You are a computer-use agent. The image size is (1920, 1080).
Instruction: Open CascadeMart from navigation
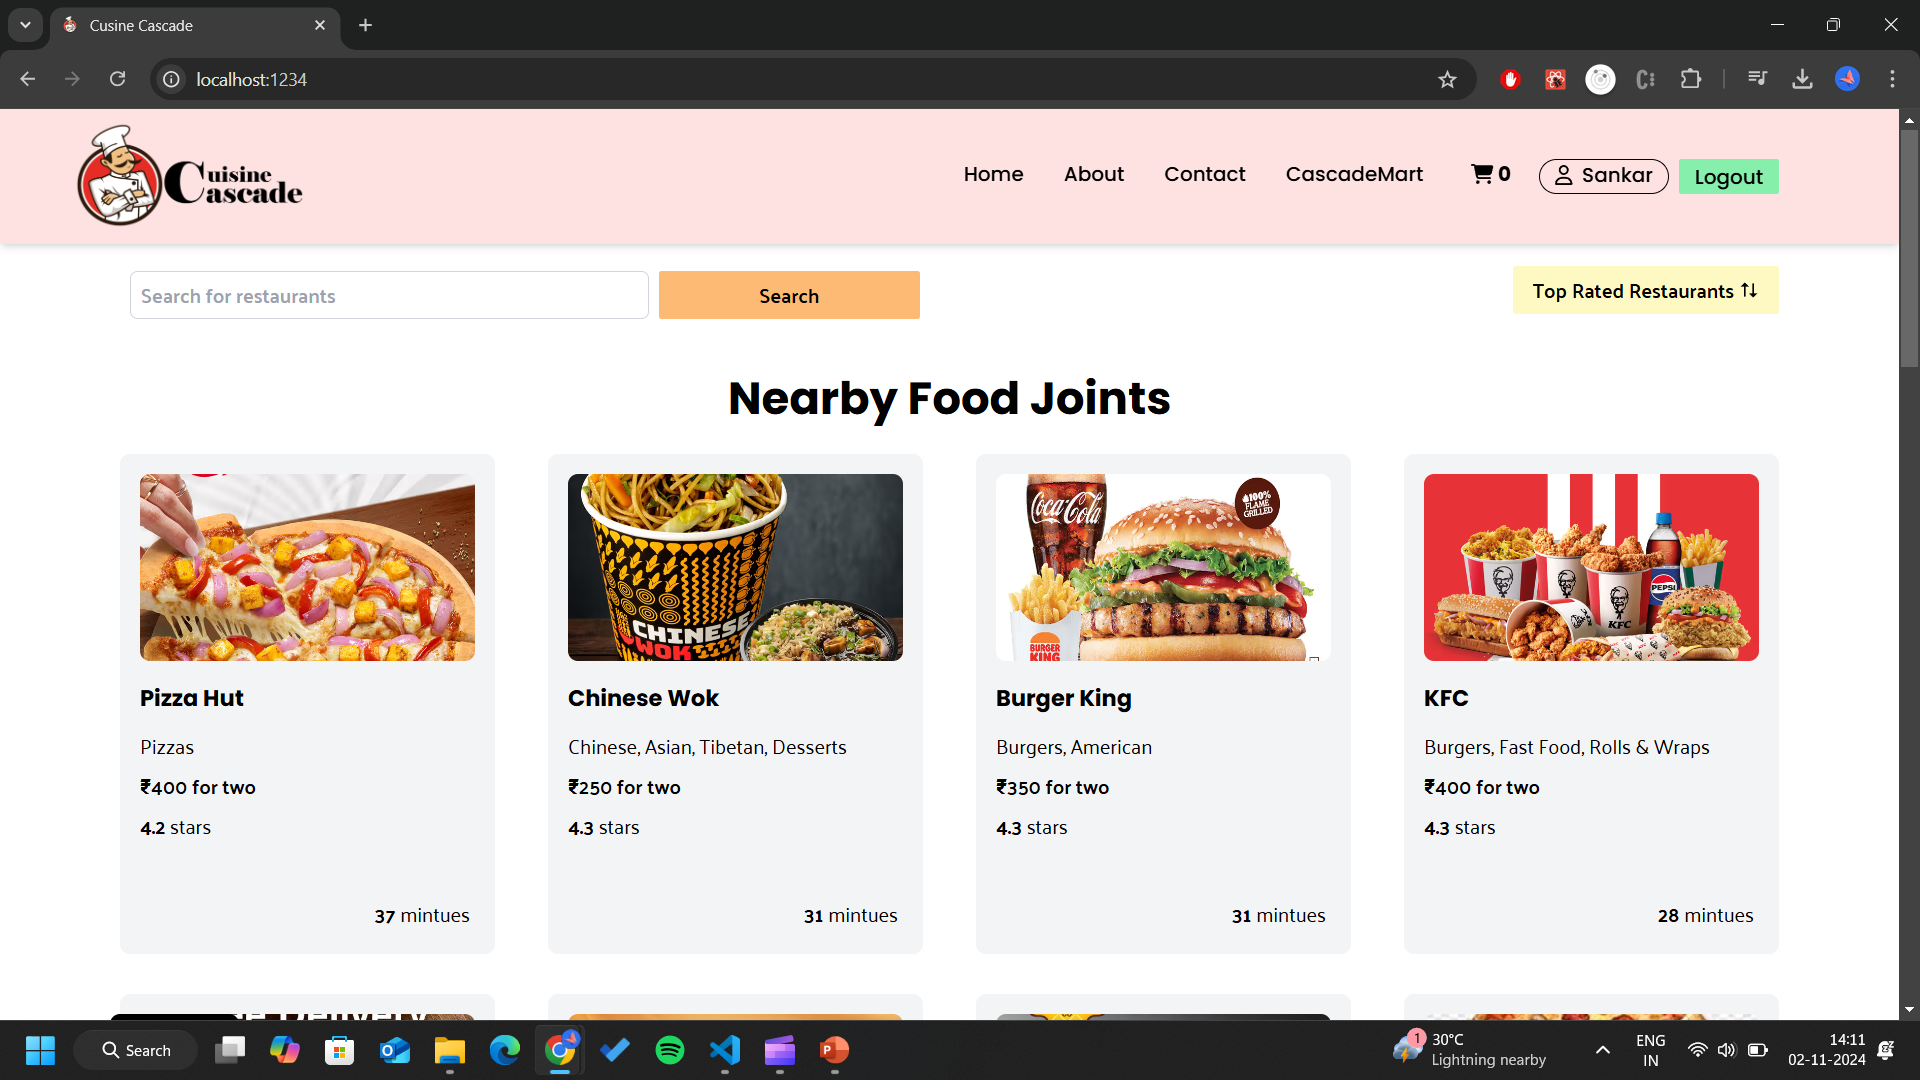(x=1354, y=174)
